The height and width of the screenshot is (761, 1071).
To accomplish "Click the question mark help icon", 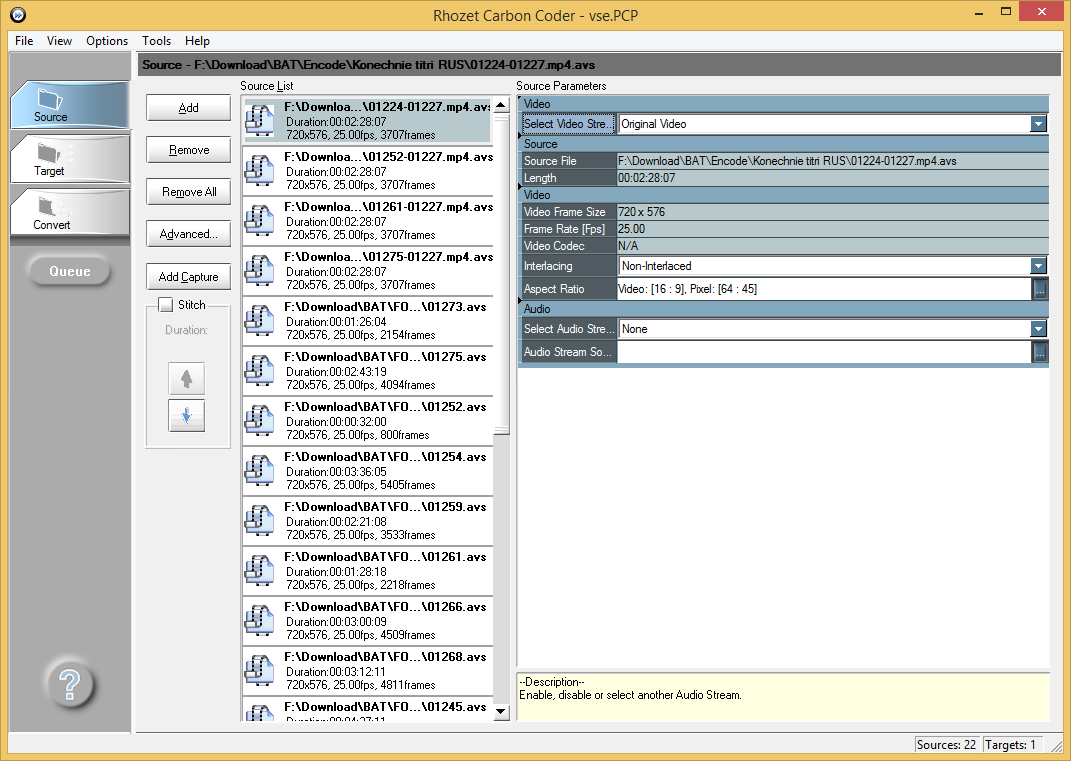I will (x=70, y=684).
